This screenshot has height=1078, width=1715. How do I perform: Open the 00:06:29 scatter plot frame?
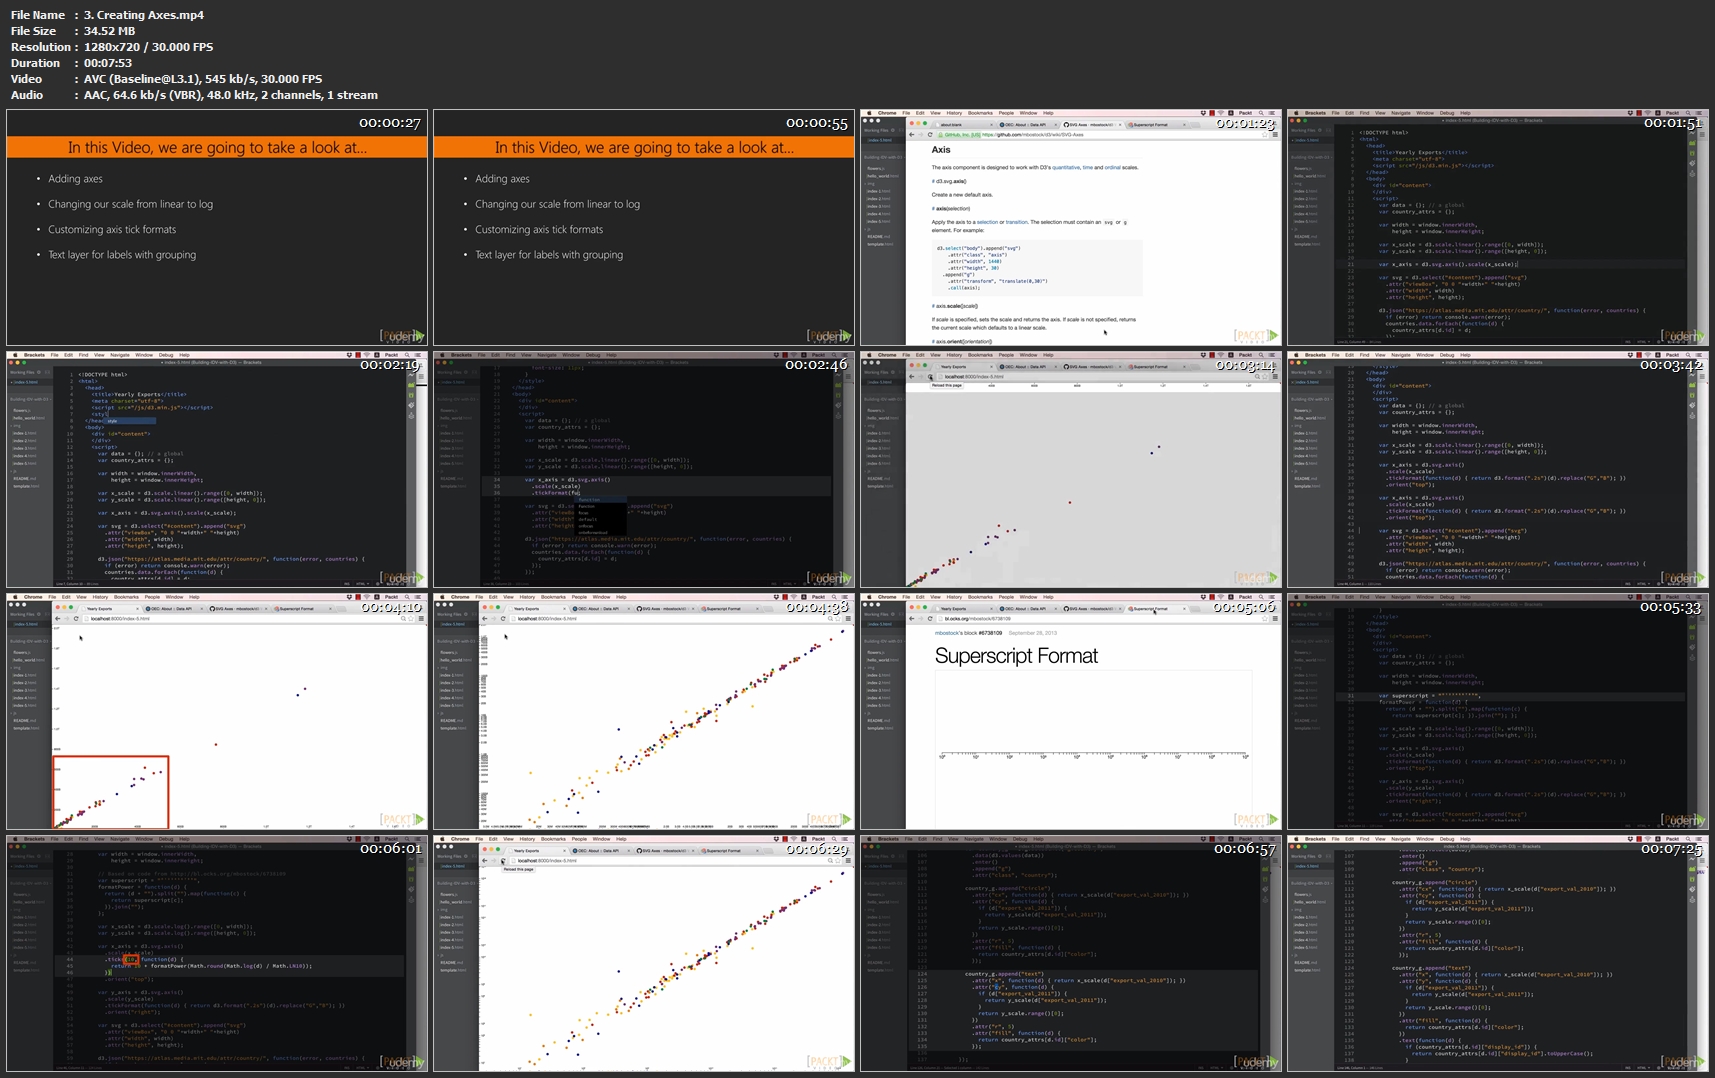coord(644,953)
